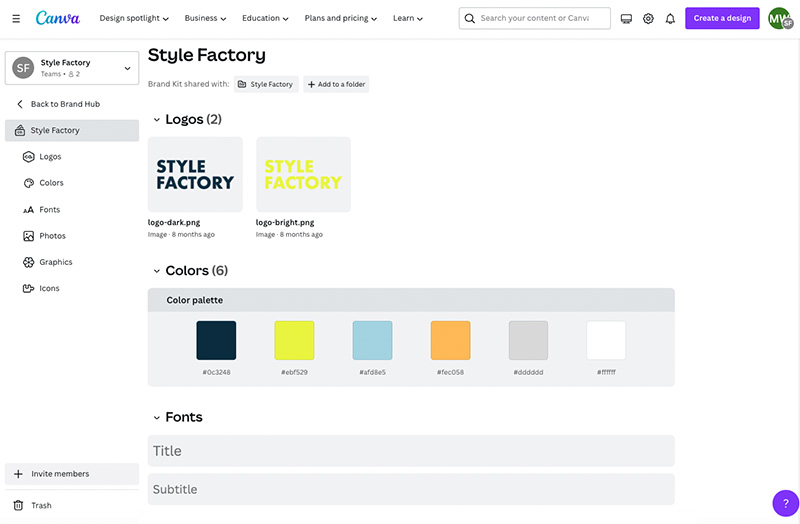Open the purple help question mark
The image size is (800, 524).
786,503
